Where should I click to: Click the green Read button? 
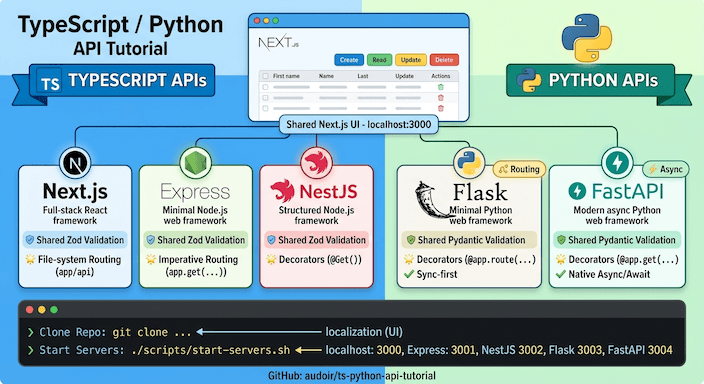coord(379,60)
